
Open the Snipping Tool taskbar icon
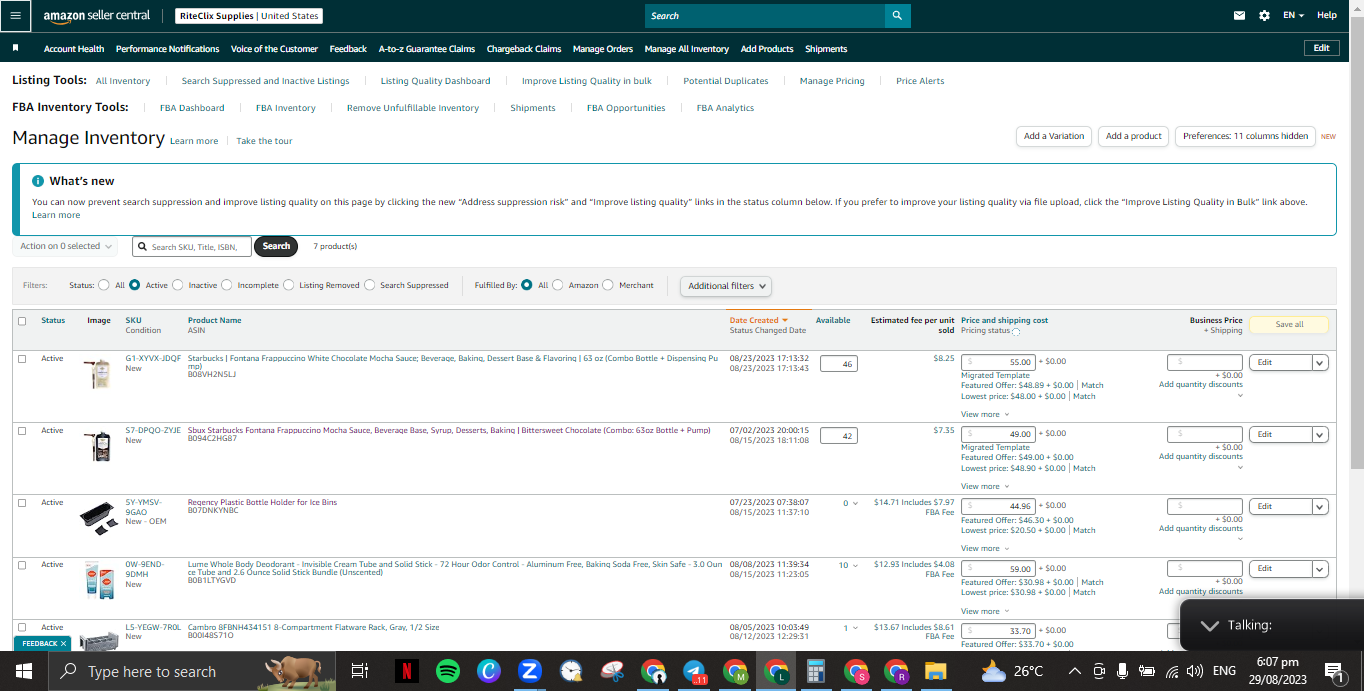click(x=612, y=671)
